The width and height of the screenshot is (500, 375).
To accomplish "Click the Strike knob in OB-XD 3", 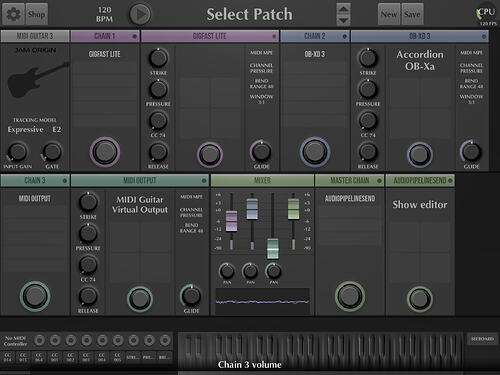I will (368, 58).
